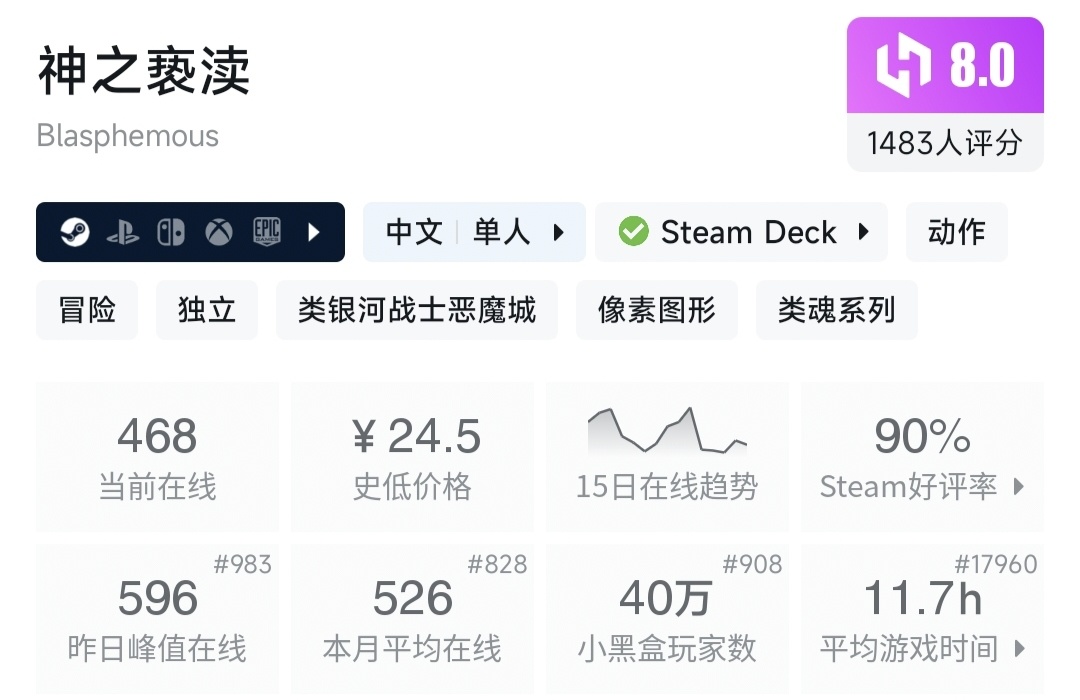Open 平均游戏时间 details arrow
The height and width of the screenshot is (700, 1080).
click(1019, 649)
